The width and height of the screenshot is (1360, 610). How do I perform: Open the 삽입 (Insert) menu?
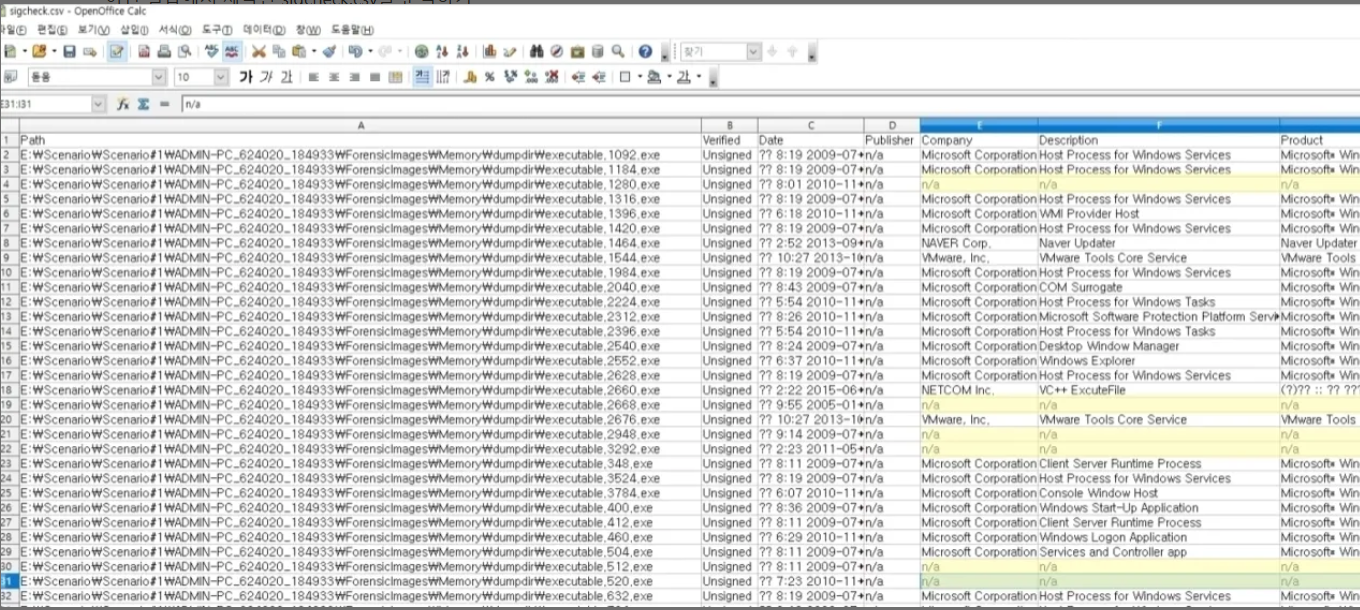134,30
